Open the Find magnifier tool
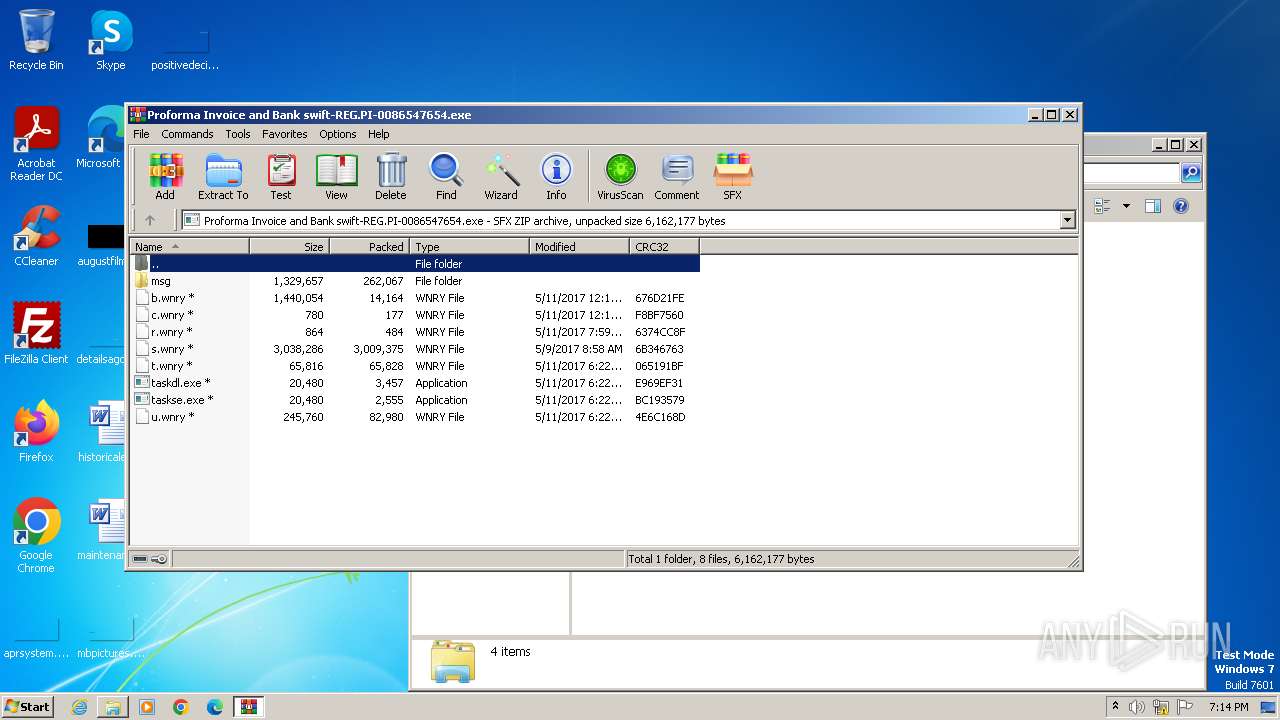This screenshot has width=1280, height=720. tap(446, 177)
